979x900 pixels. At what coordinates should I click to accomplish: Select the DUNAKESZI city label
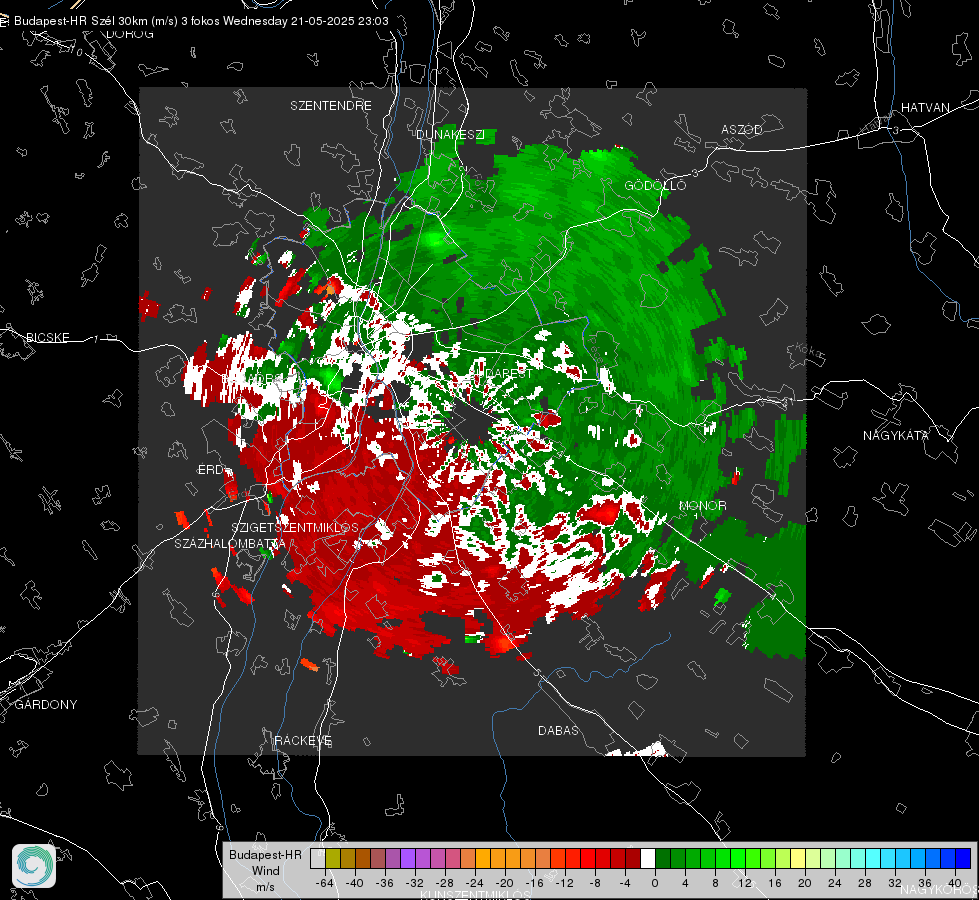[x=450, y=134]
